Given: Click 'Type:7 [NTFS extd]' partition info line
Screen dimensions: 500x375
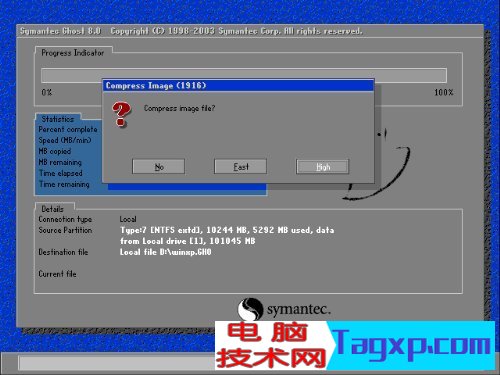Looking at the screenshot, I should (x=227, y=230).
